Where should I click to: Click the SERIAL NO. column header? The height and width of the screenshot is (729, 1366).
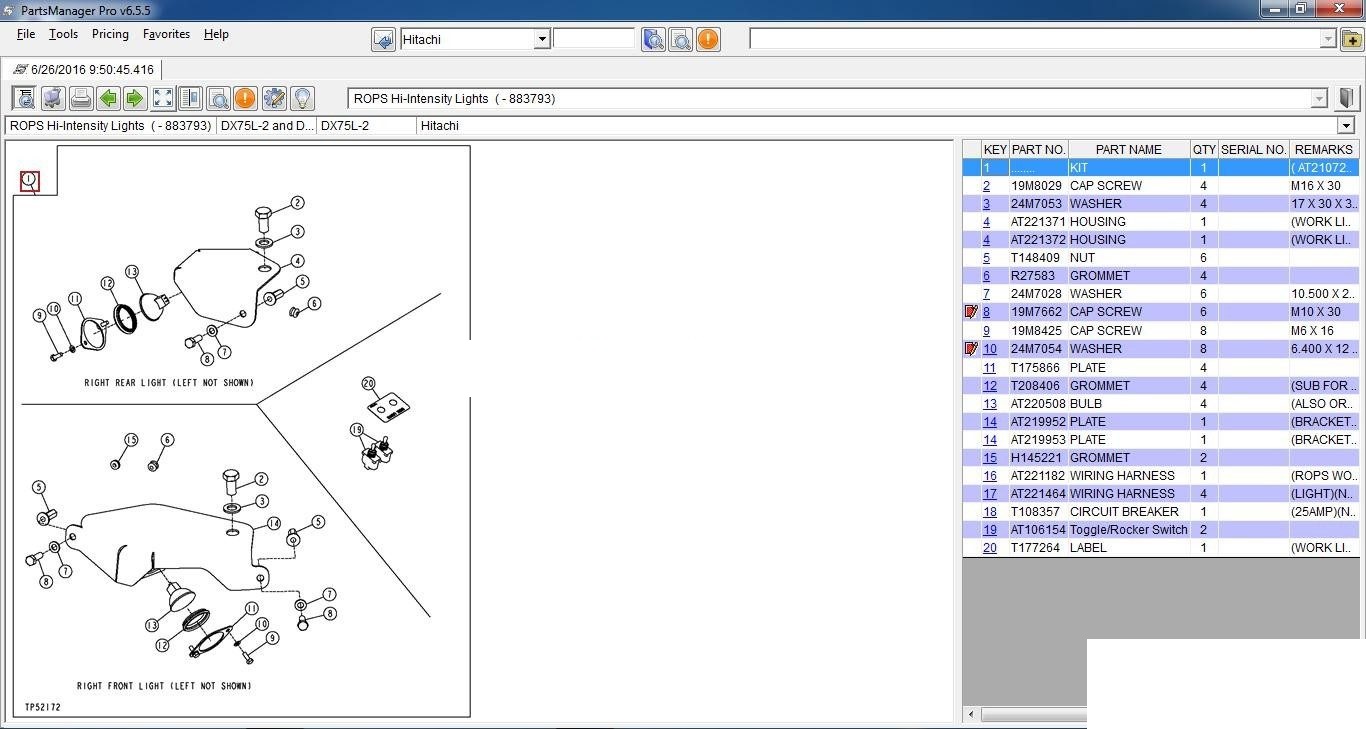pos(1253,149)
